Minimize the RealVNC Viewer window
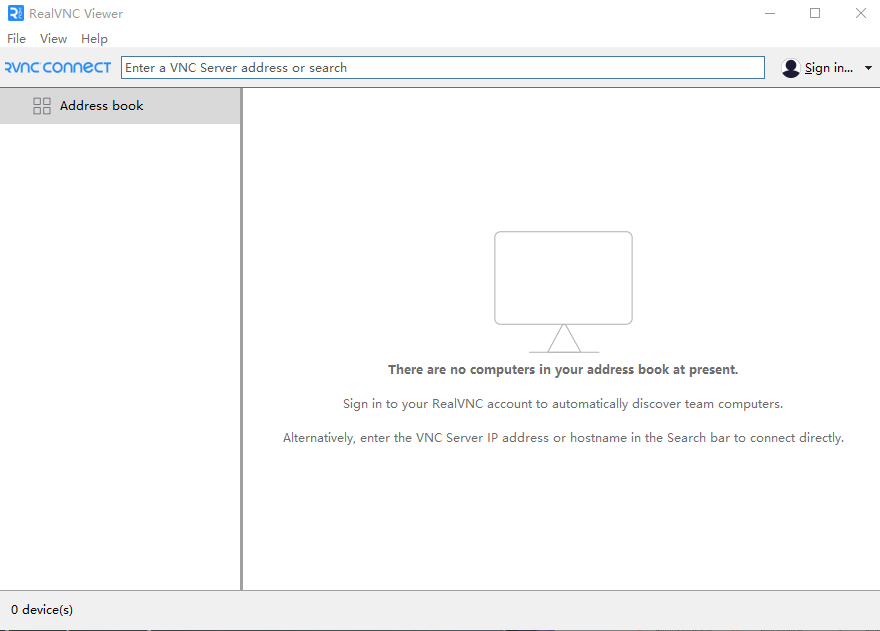 (x=769, y=14)
